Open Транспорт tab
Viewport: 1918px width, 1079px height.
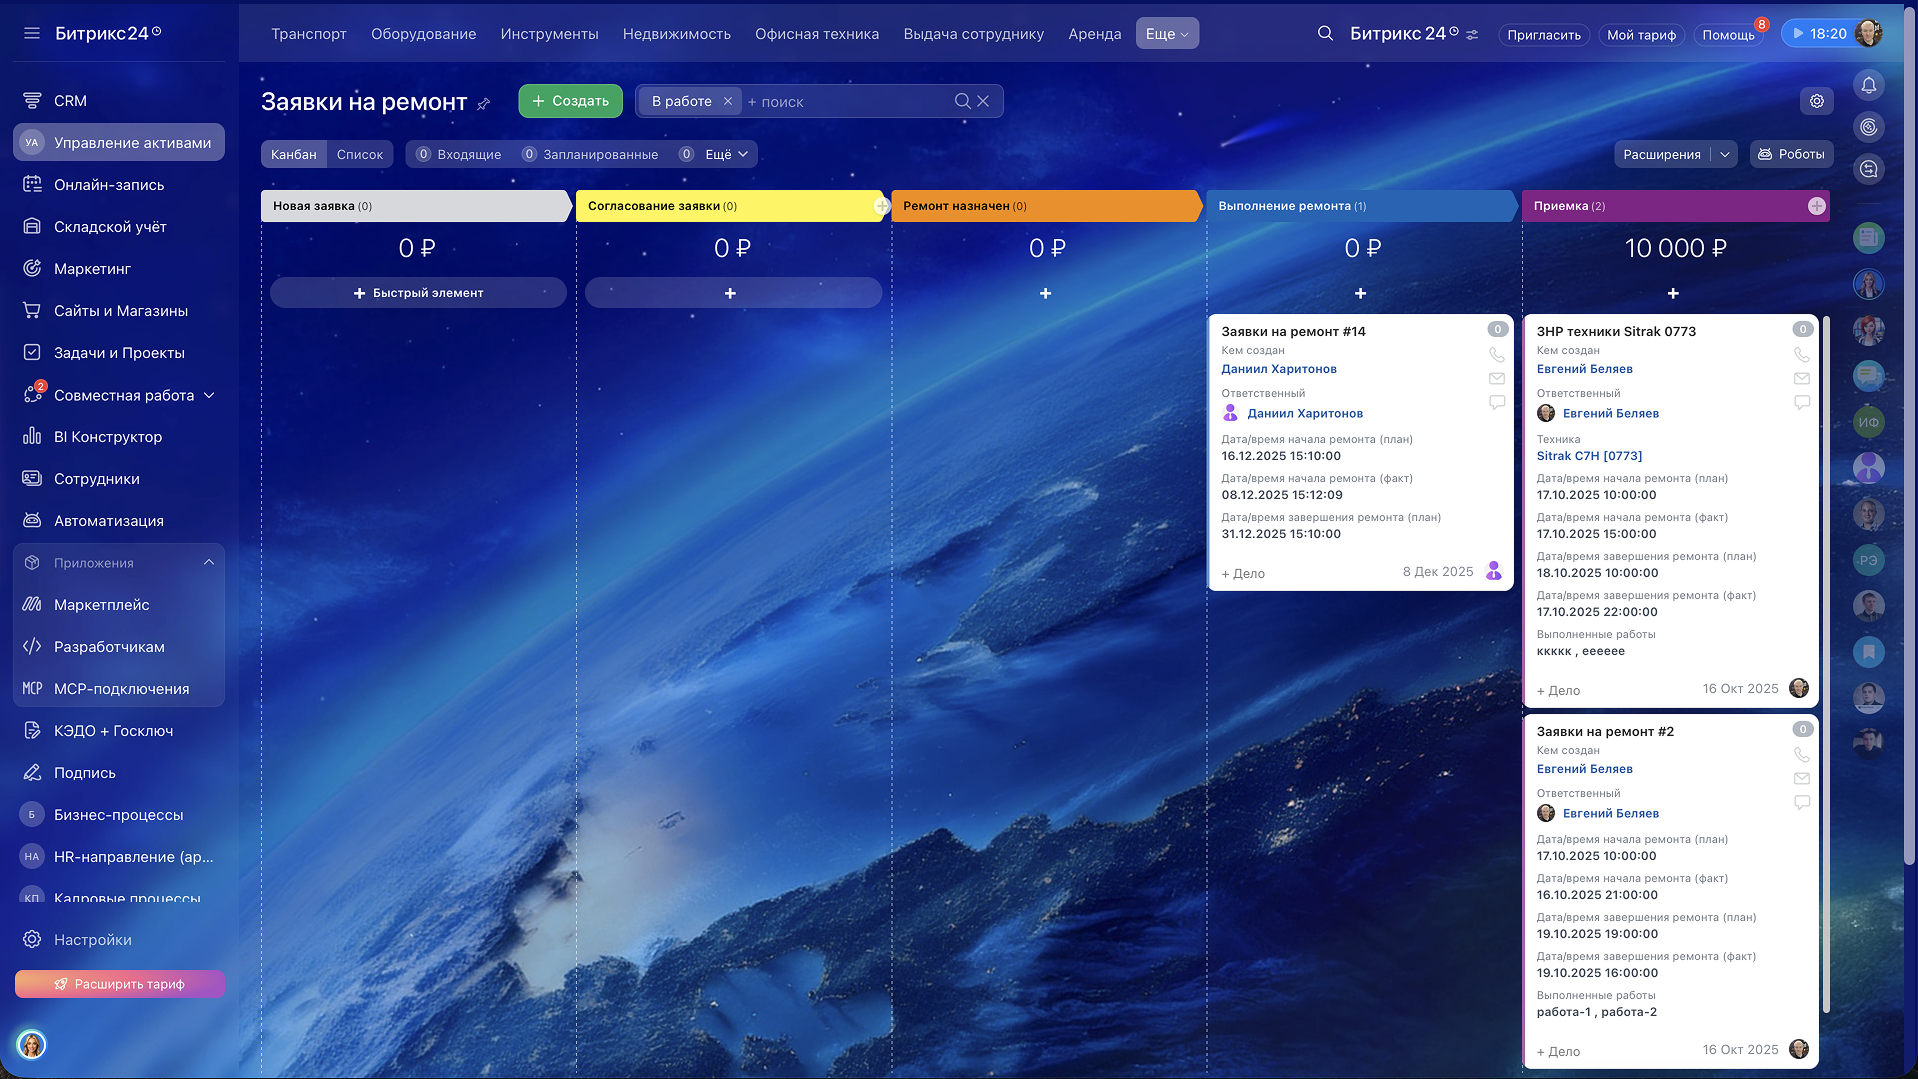(309, 34)
